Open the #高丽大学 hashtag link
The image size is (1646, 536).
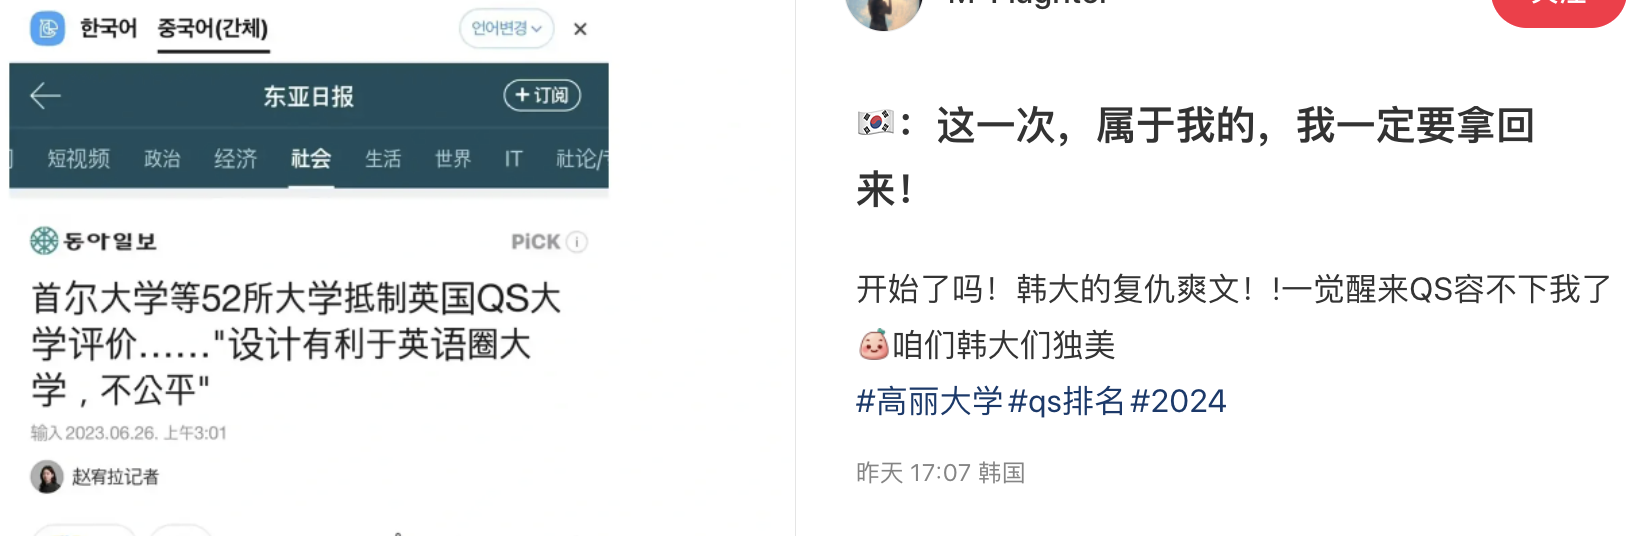[x=929, y=401]
